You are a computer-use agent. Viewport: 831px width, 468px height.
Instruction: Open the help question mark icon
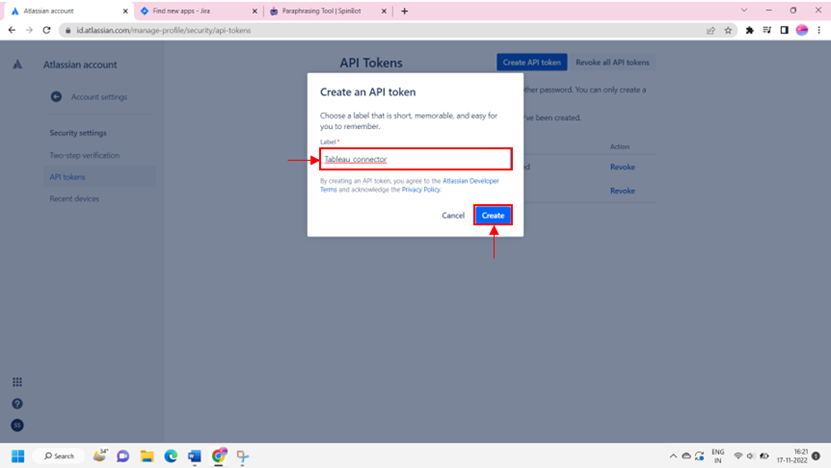[x=17, y=404]
